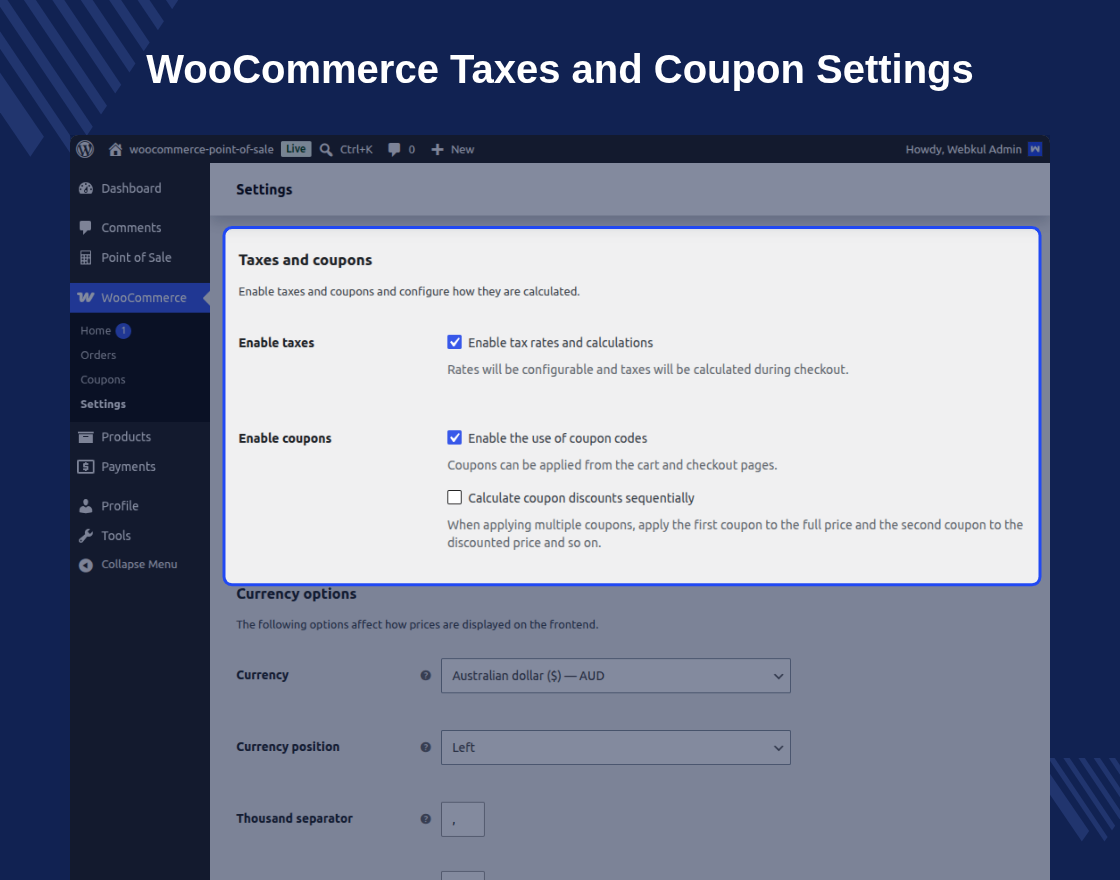Go to Orders submenu
This screenshot has width=1120, height=880.
coord(98,355)
